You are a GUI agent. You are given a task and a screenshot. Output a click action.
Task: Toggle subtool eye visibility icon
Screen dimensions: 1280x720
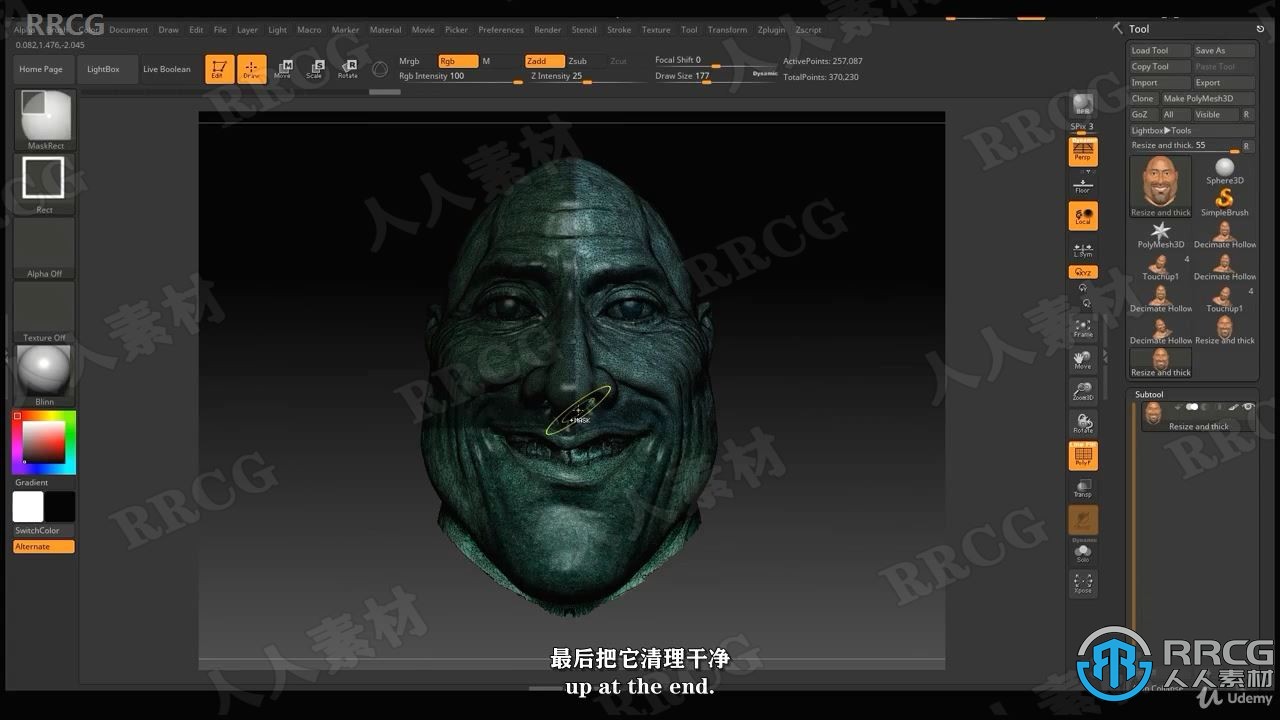pos(1248,407)
